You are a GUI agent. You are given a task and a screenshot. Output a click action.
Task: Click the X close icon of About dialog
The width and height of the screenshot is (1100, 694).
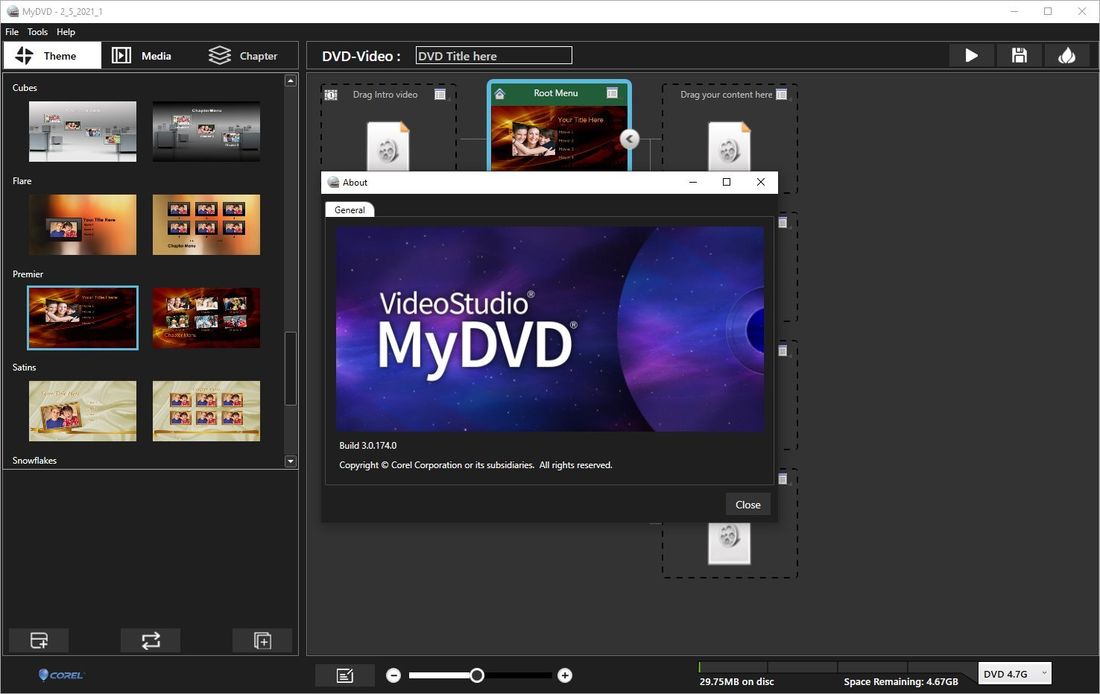click(760, 182)
